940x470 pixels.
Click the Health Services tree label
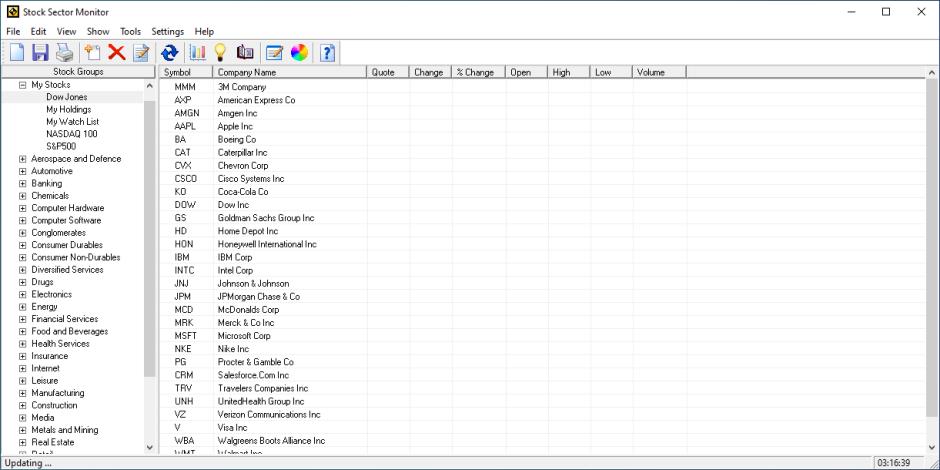coord(60,344)
